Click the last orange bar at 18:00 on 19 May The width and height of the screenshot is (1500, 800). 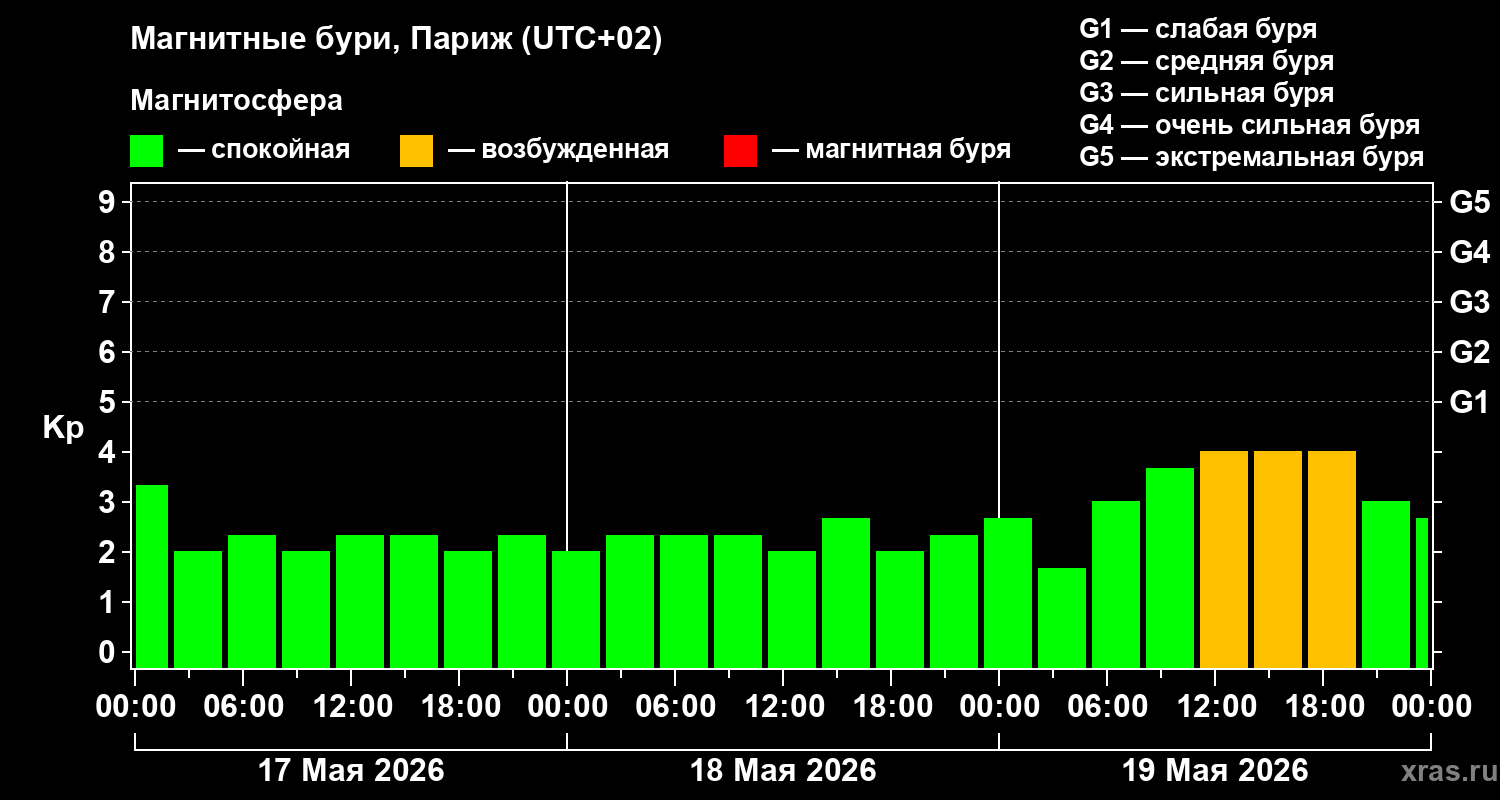(1332, 559)
